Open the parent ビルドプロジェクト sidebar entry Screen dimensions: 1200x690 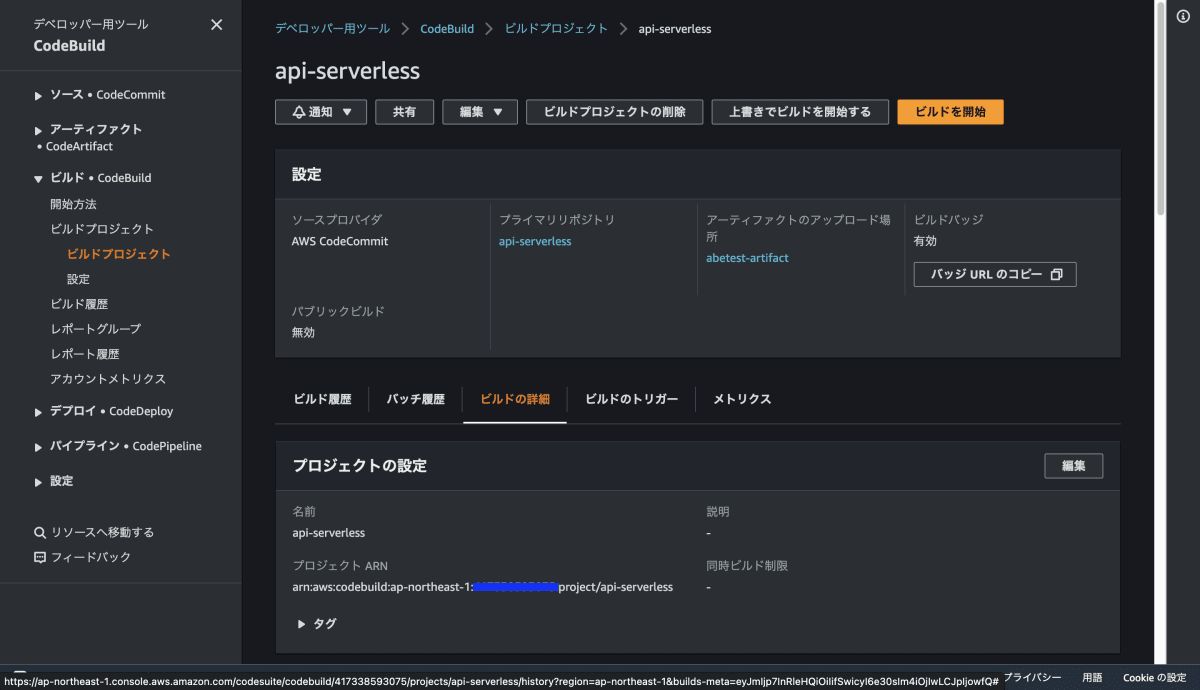(102, 229)
